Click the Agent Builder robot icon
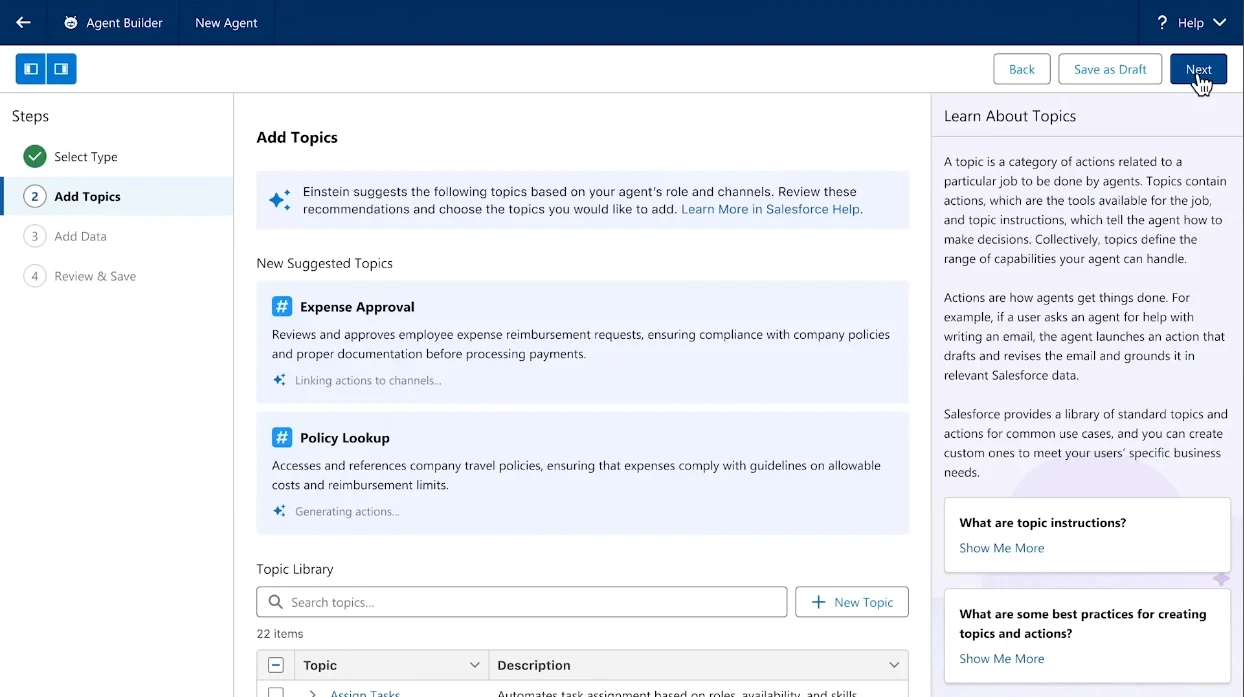The image size is (1244, 697). (70, 22)
